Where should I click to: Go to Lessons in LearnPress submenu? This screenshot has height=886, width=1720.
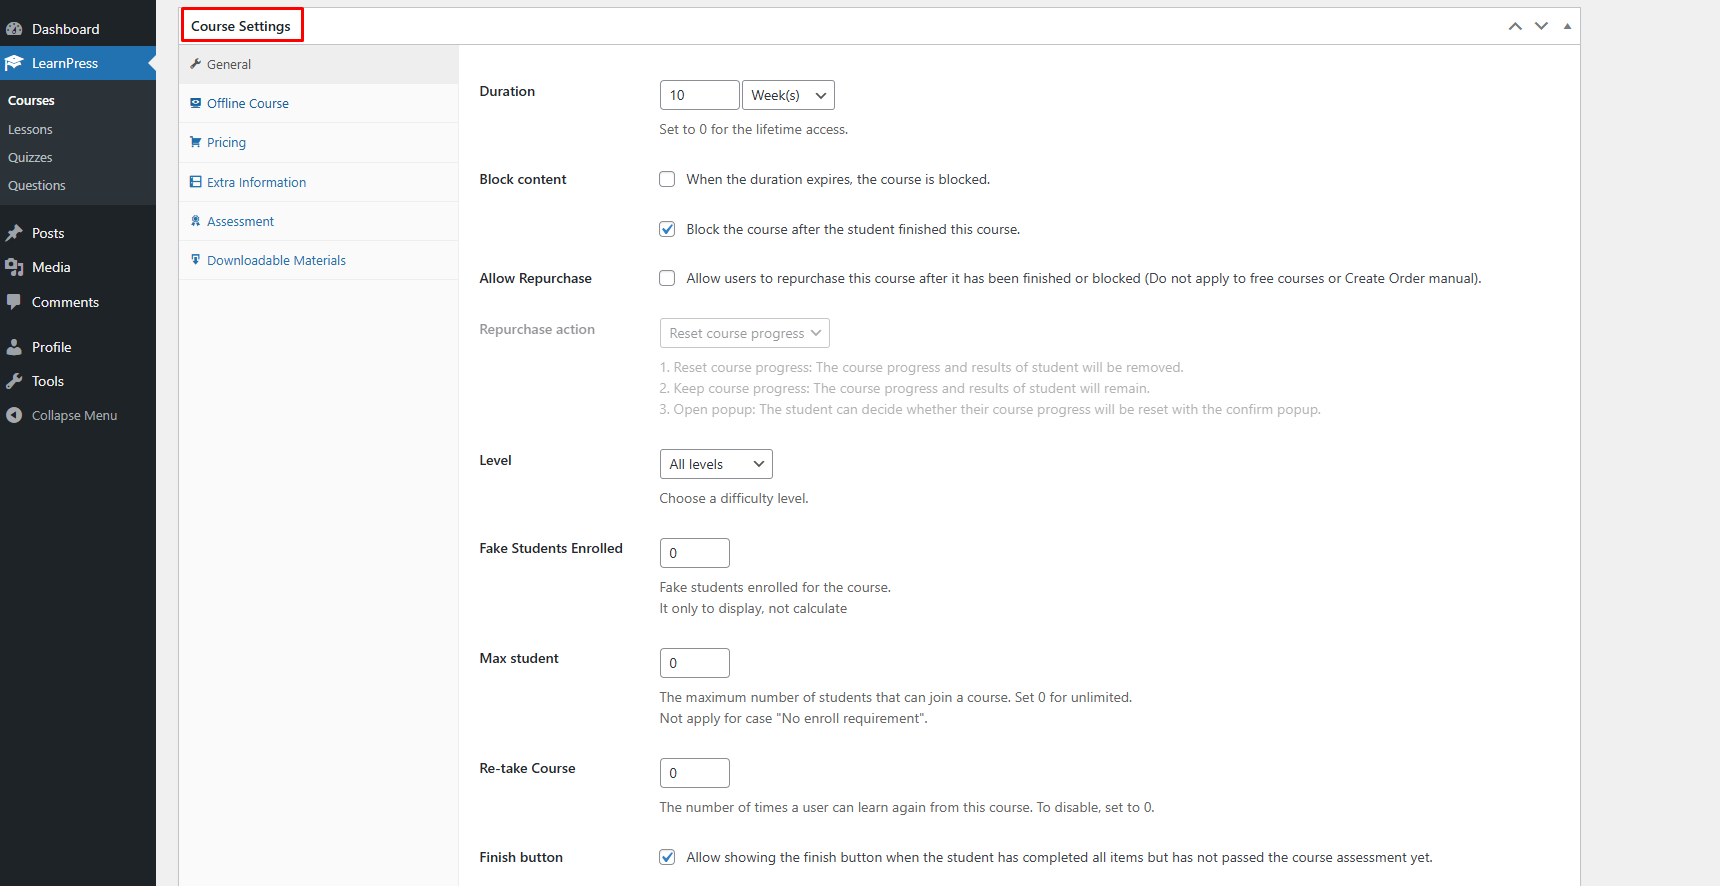coord(30,129)
